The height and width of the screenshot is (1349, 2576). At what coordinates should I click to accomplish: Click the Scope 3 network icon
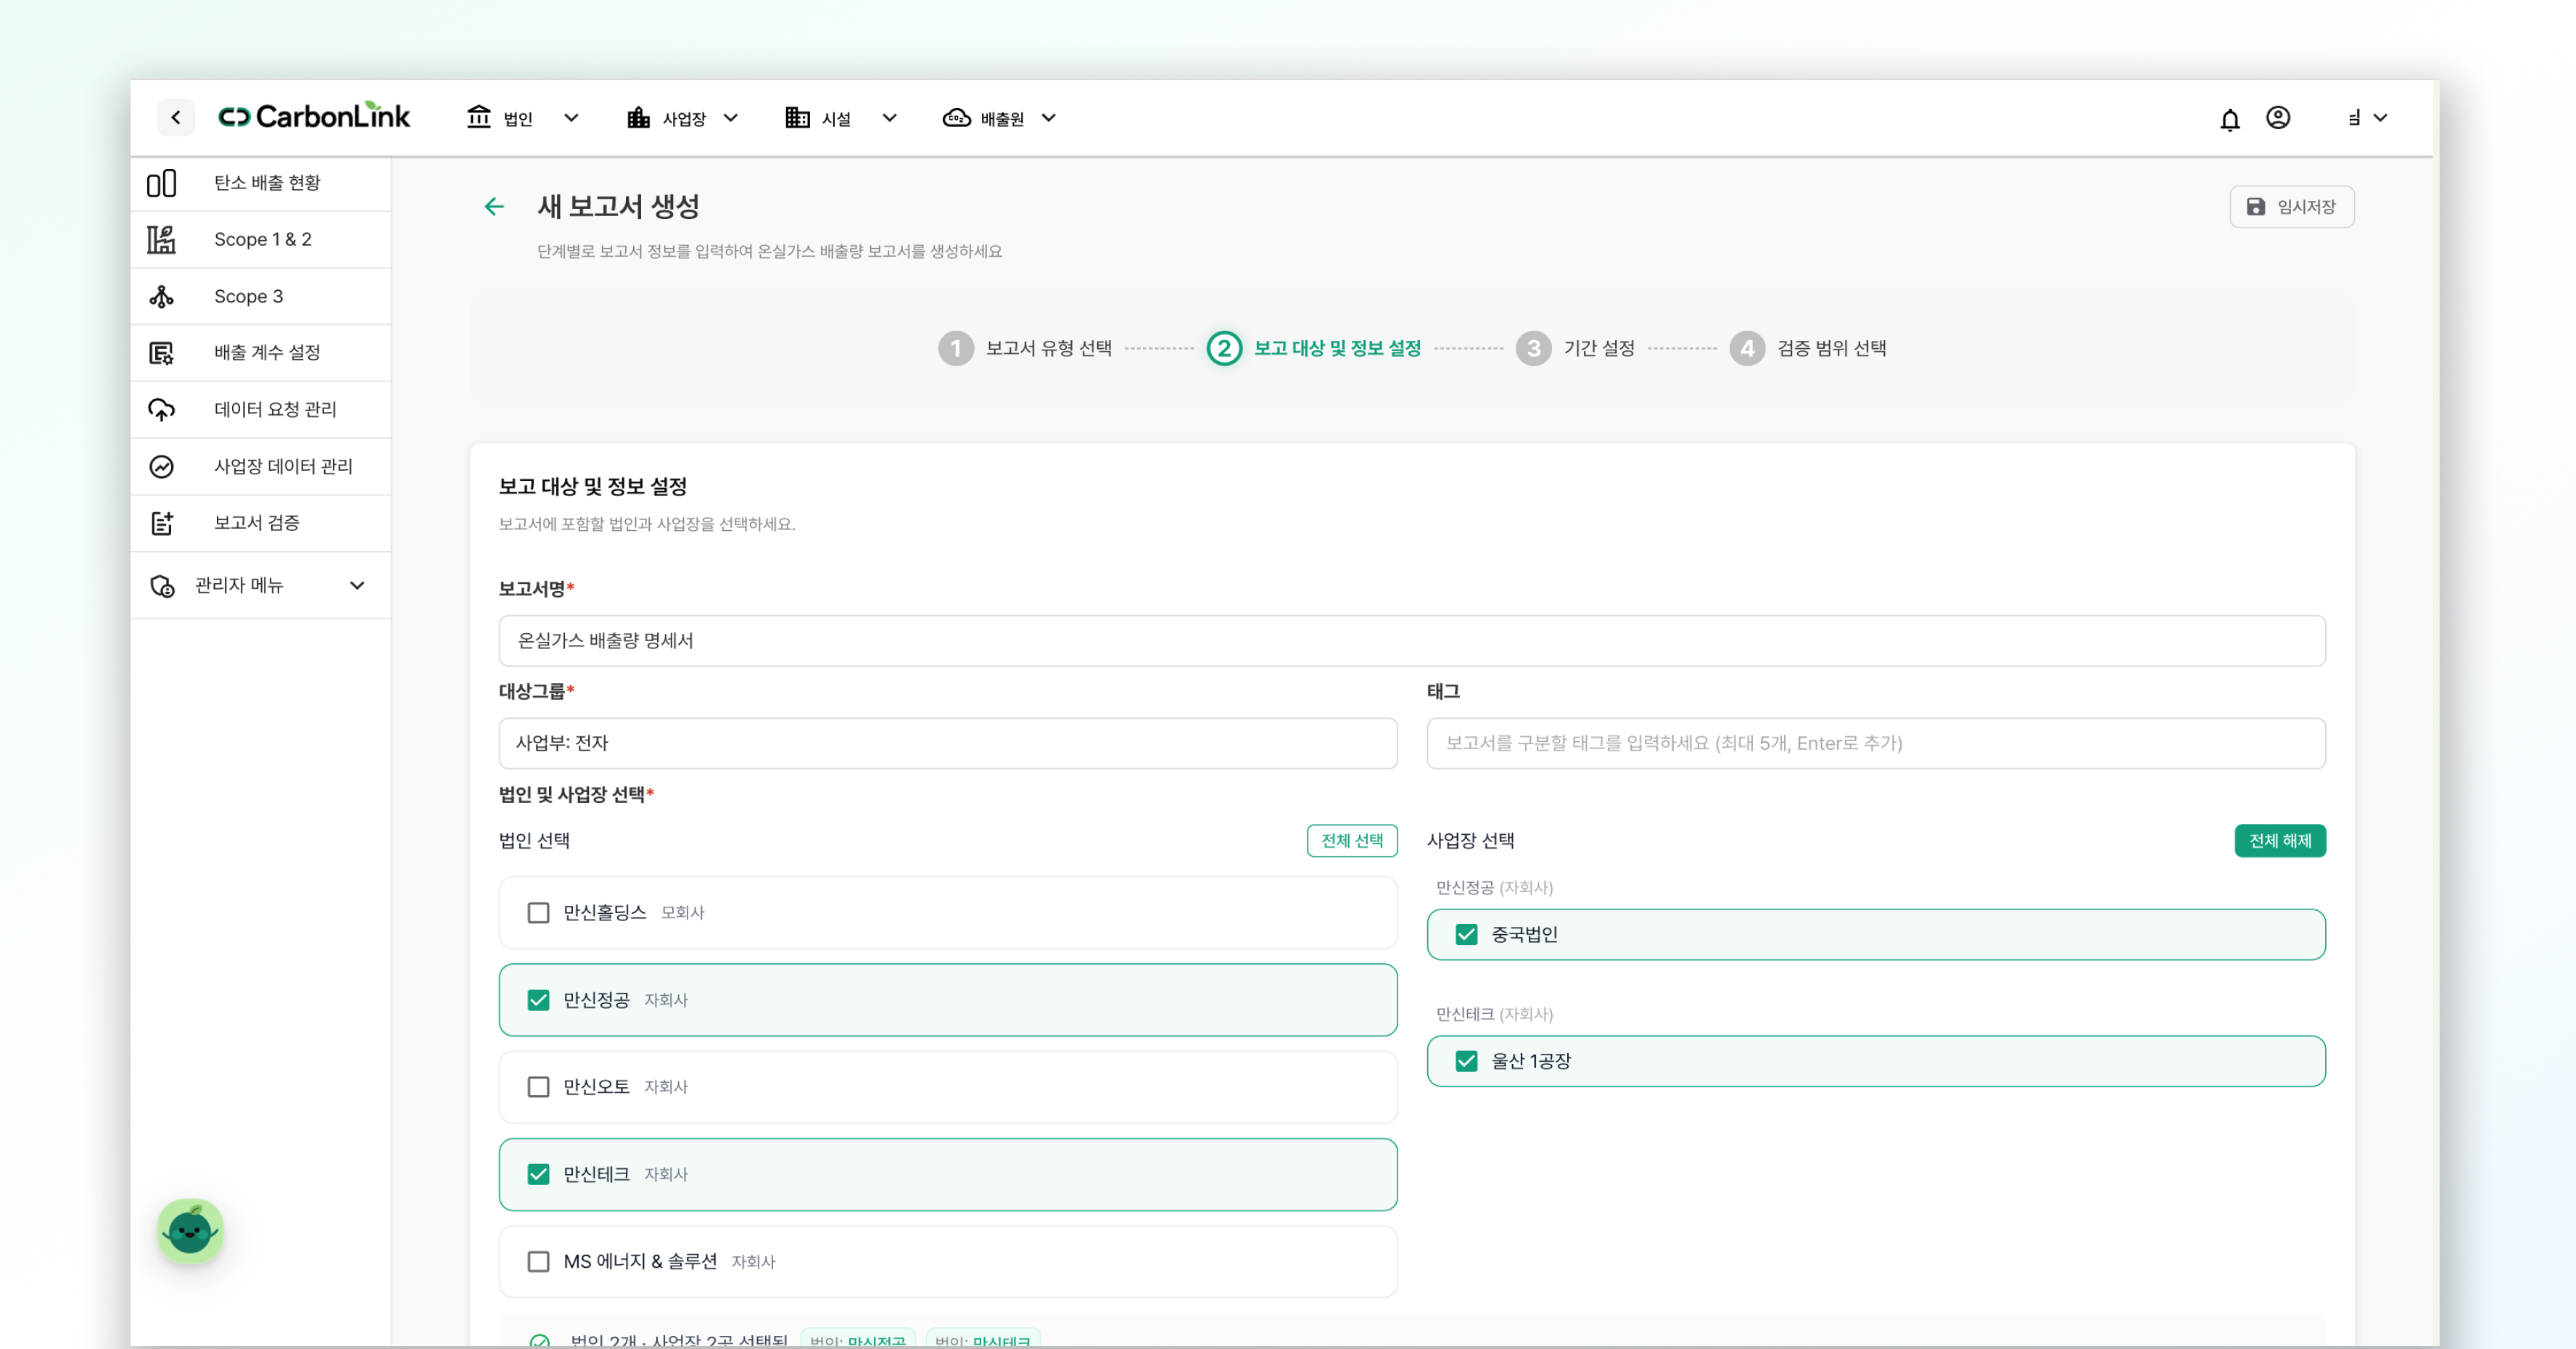point(161,297)
